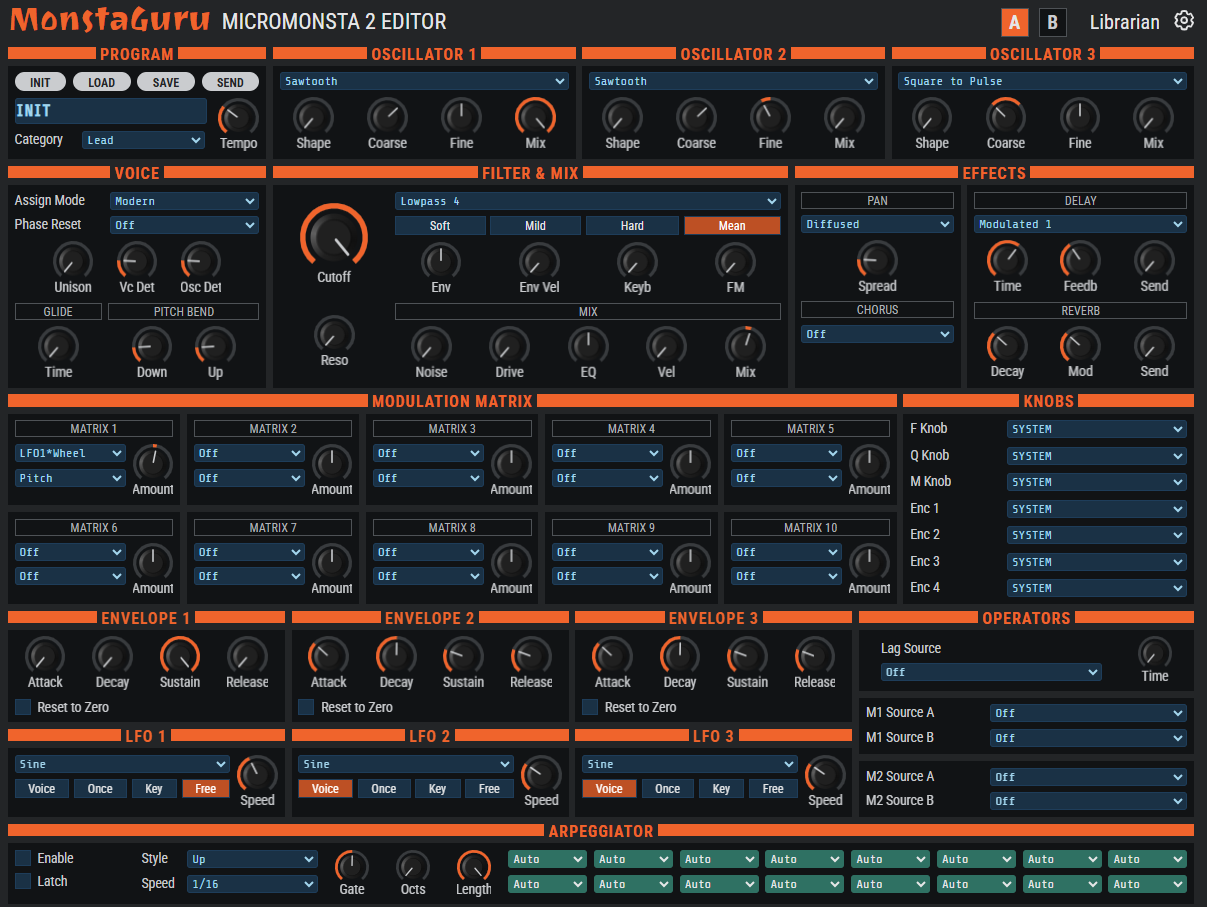This screenshot has width=1207, height=907.
Task: Click the LOAD program button
Action: [x=102, y=82]
